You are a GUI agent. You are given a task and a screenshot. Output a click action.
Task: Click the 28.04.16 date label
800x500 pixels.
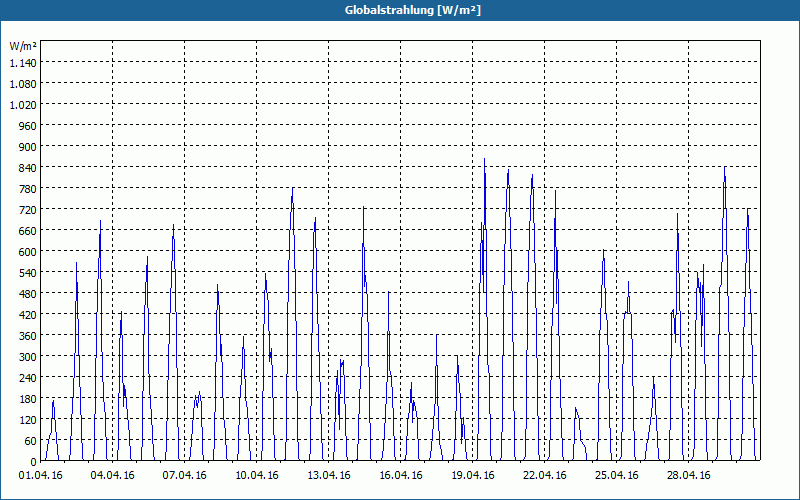click(x=688, y=476)
